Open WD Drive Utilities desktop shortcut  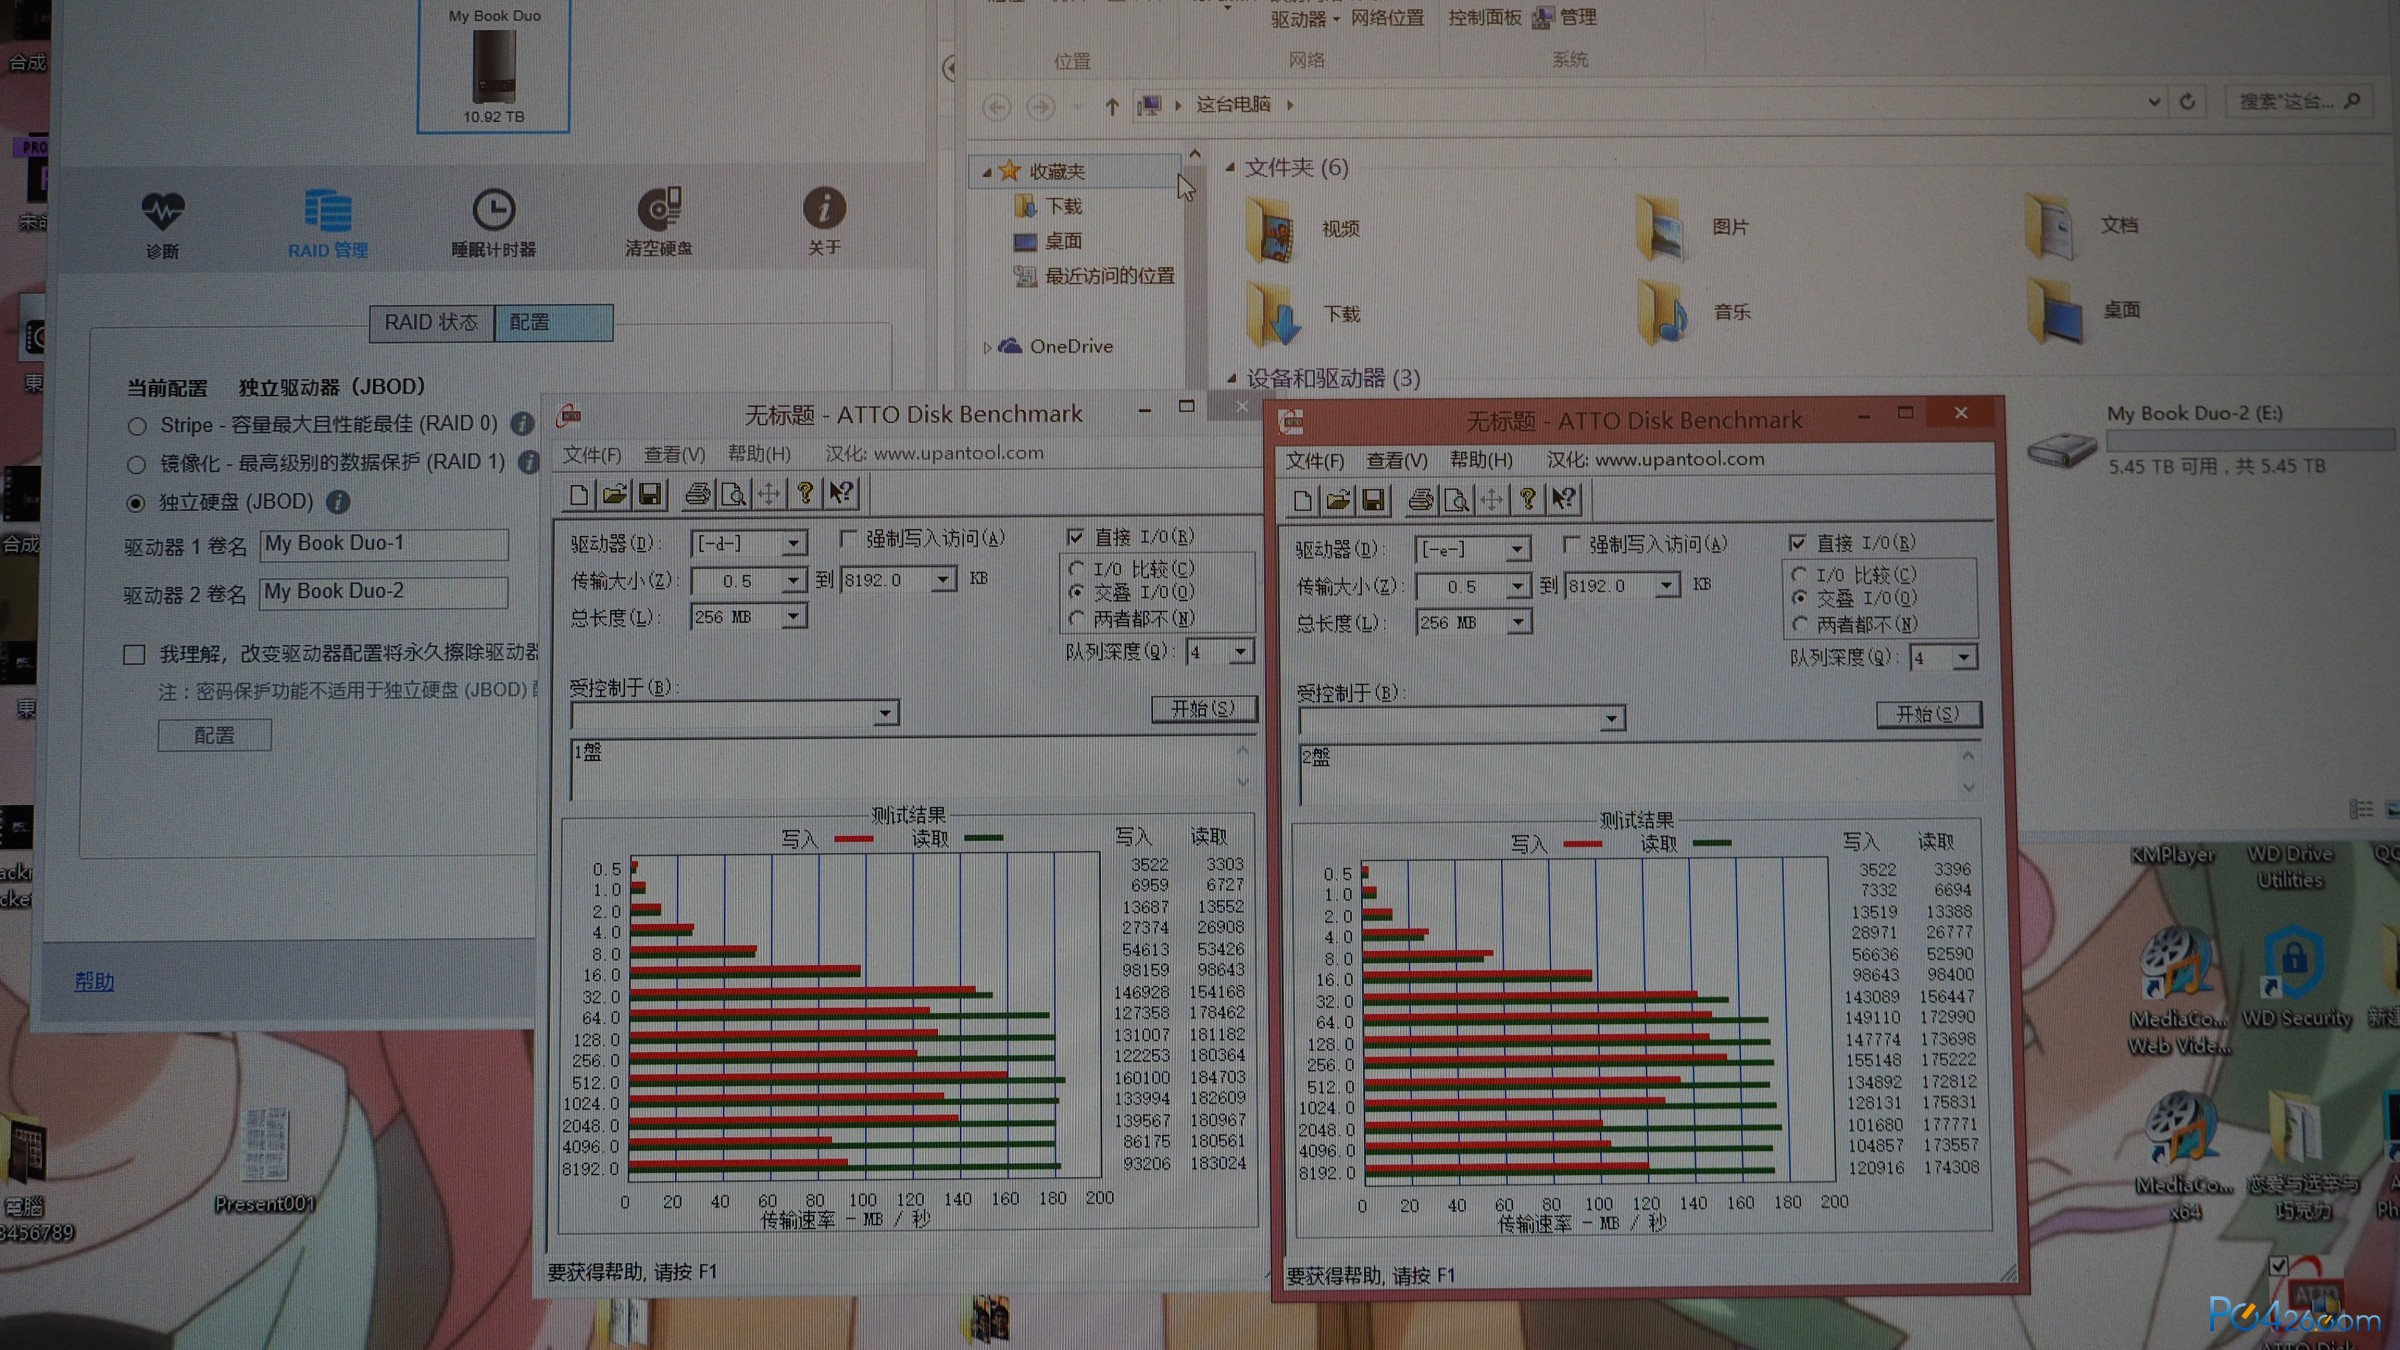2290,866
